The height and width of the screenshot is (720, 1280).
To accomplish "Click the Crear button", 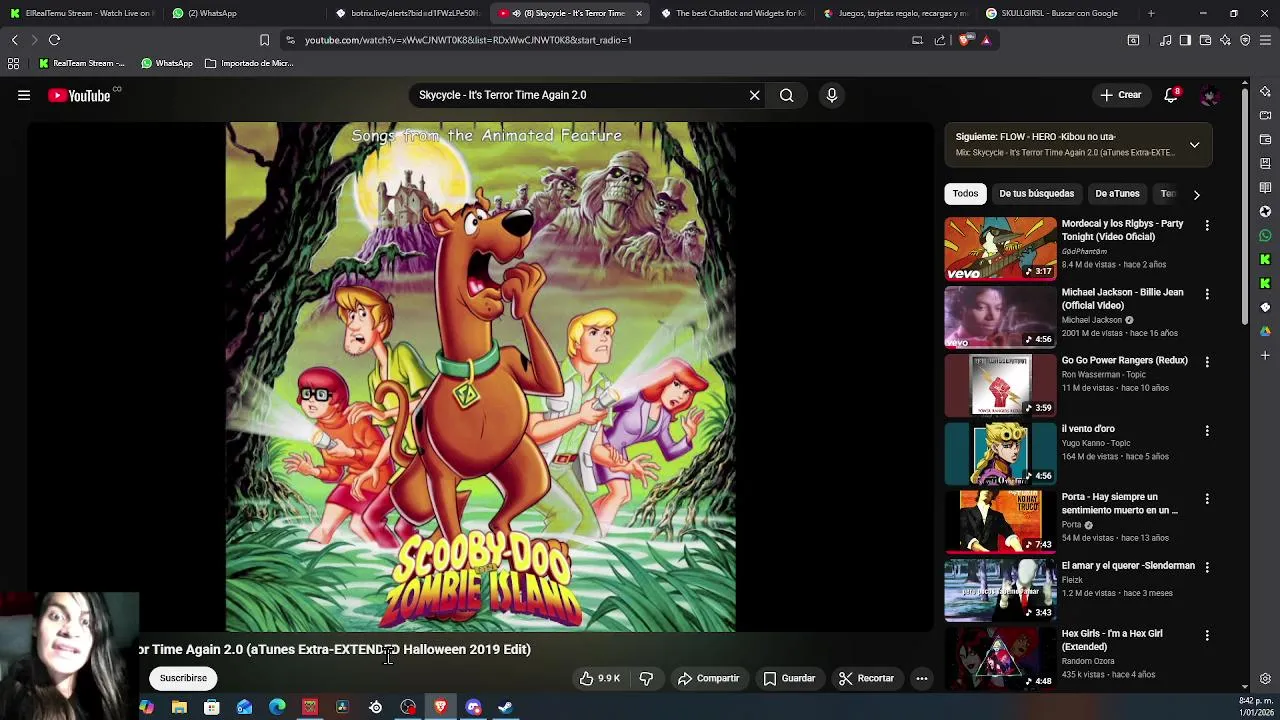I will coord(1121,95).
